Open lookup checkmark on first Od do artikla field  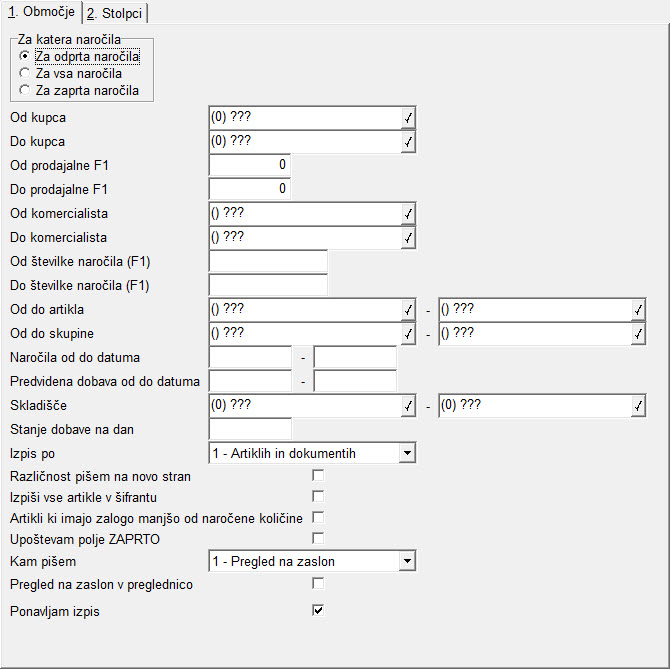click(x=408, y=310)
